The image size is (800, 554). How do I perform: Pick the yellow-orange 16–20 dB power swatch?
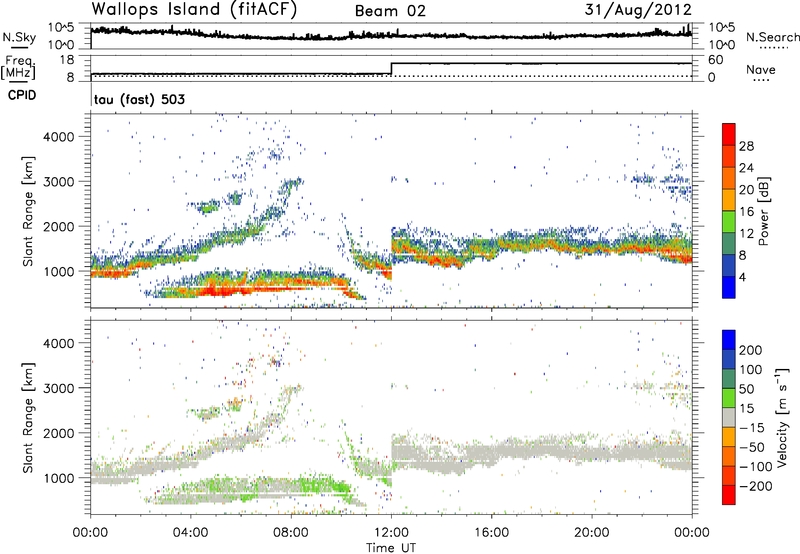coord(729,200)
